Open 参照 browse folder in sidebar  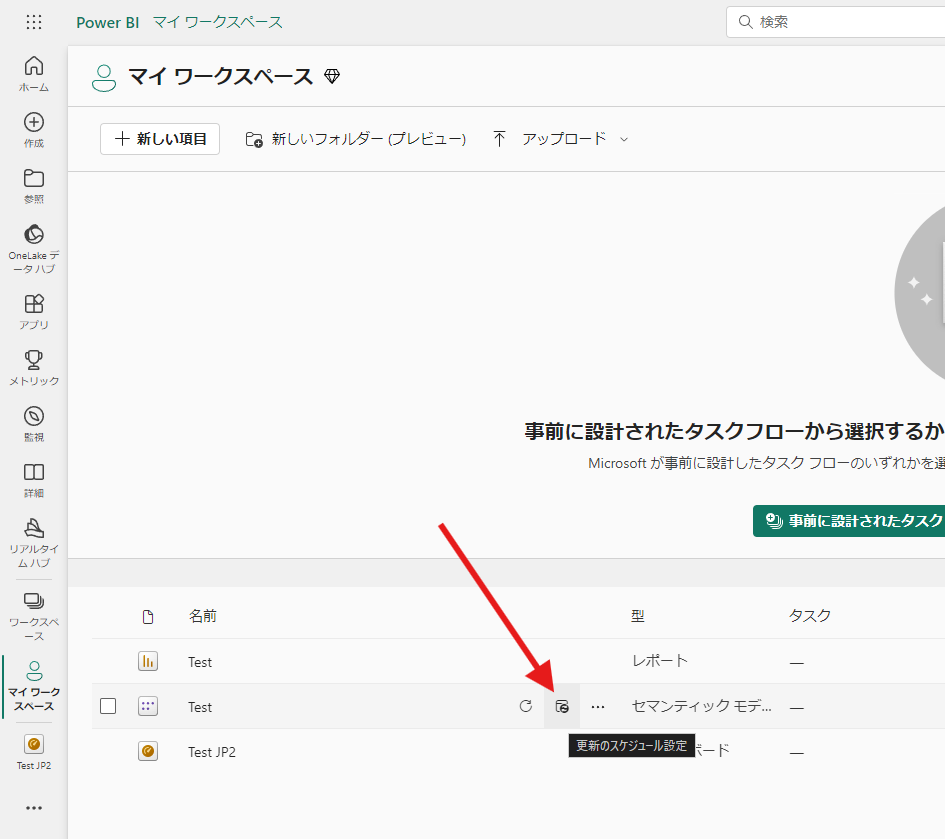pos(34,186)
